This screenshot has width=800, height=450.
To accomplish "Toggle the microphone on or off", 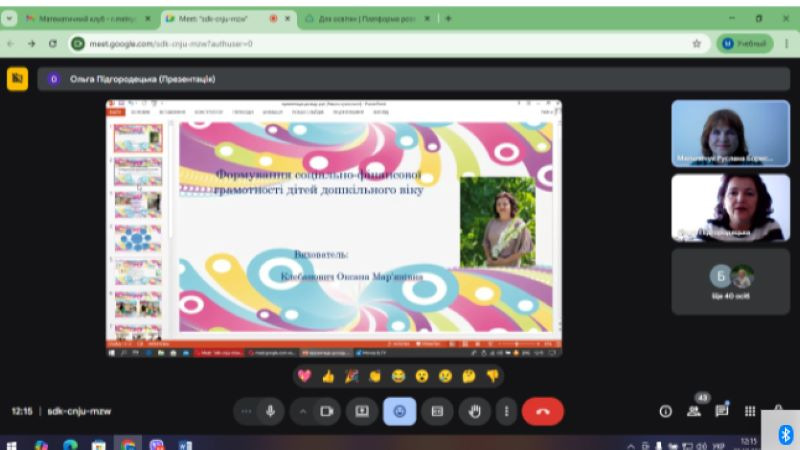I will coord(269,411).
